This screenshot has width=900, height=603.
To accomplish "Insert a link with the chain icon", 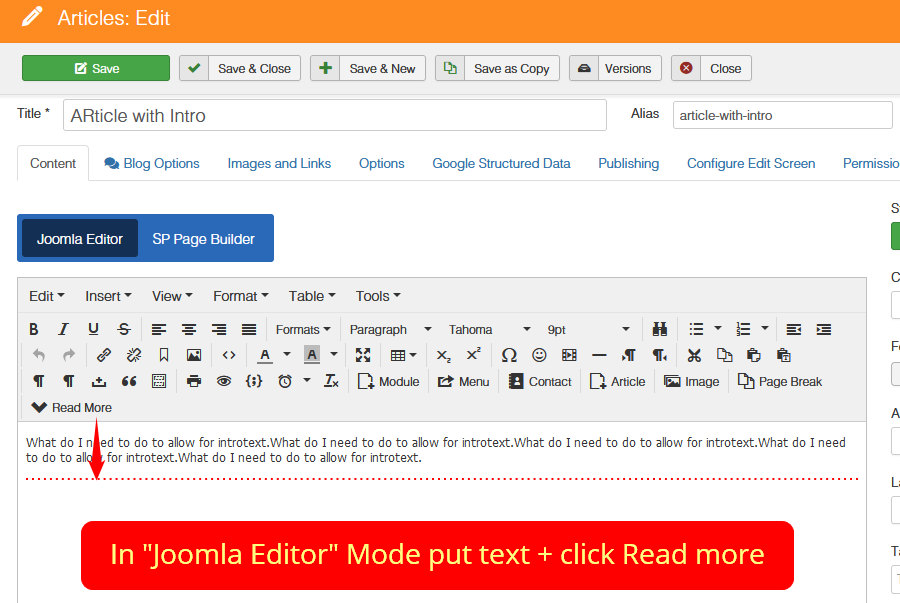I will (104, 355).
